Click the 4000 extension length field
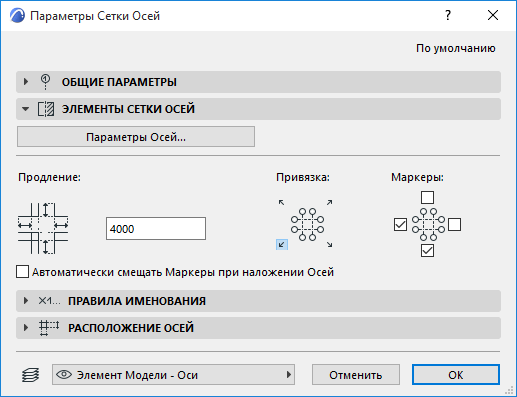This screenshot has width=517, height=397. pyautogui.click(x=156, y=229)
